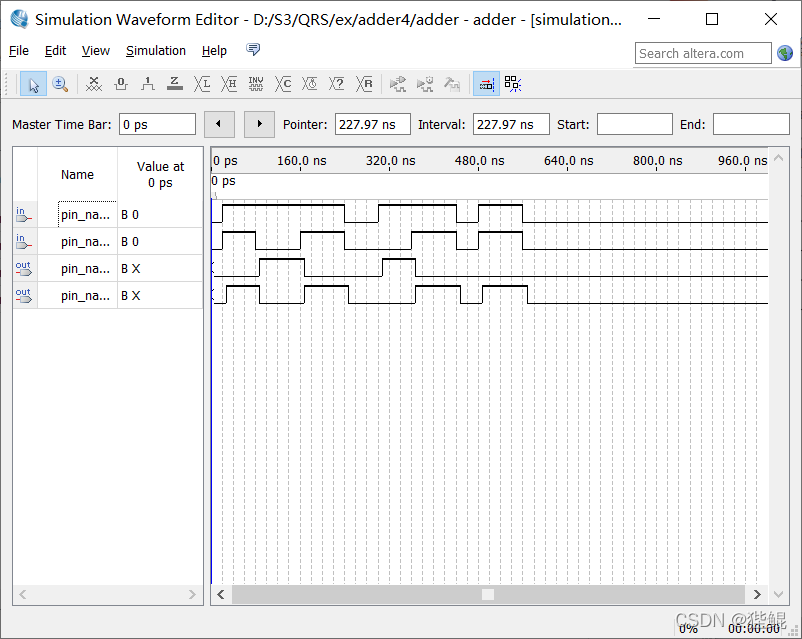Click the Master Time Bar field
Screen dimensions: 802x639
[157, 124]
